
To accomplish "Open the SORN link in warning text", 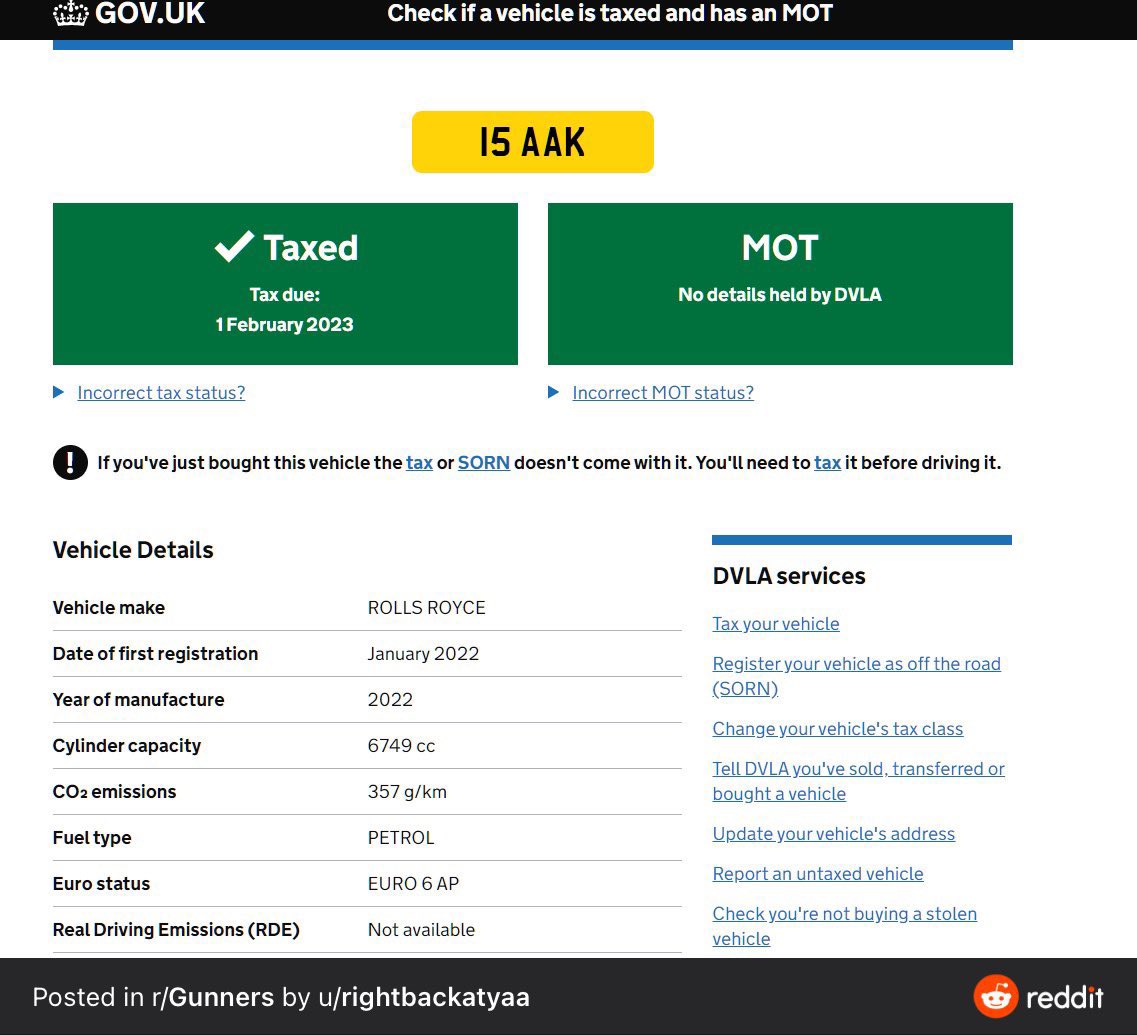I will 484,463.
